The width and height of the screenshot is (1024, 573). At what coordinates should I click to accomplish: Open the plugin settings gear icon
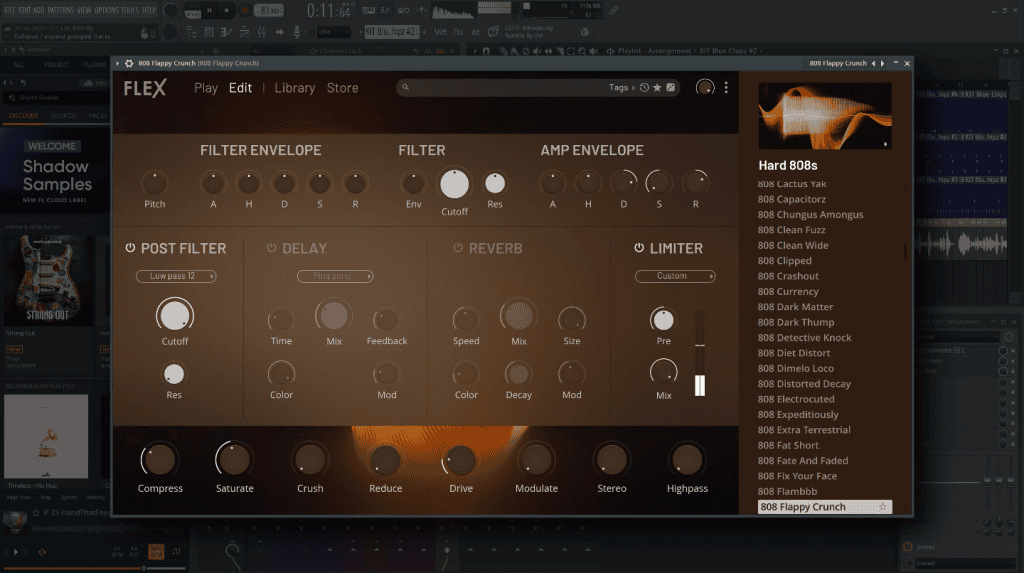[x=129, y=63]
